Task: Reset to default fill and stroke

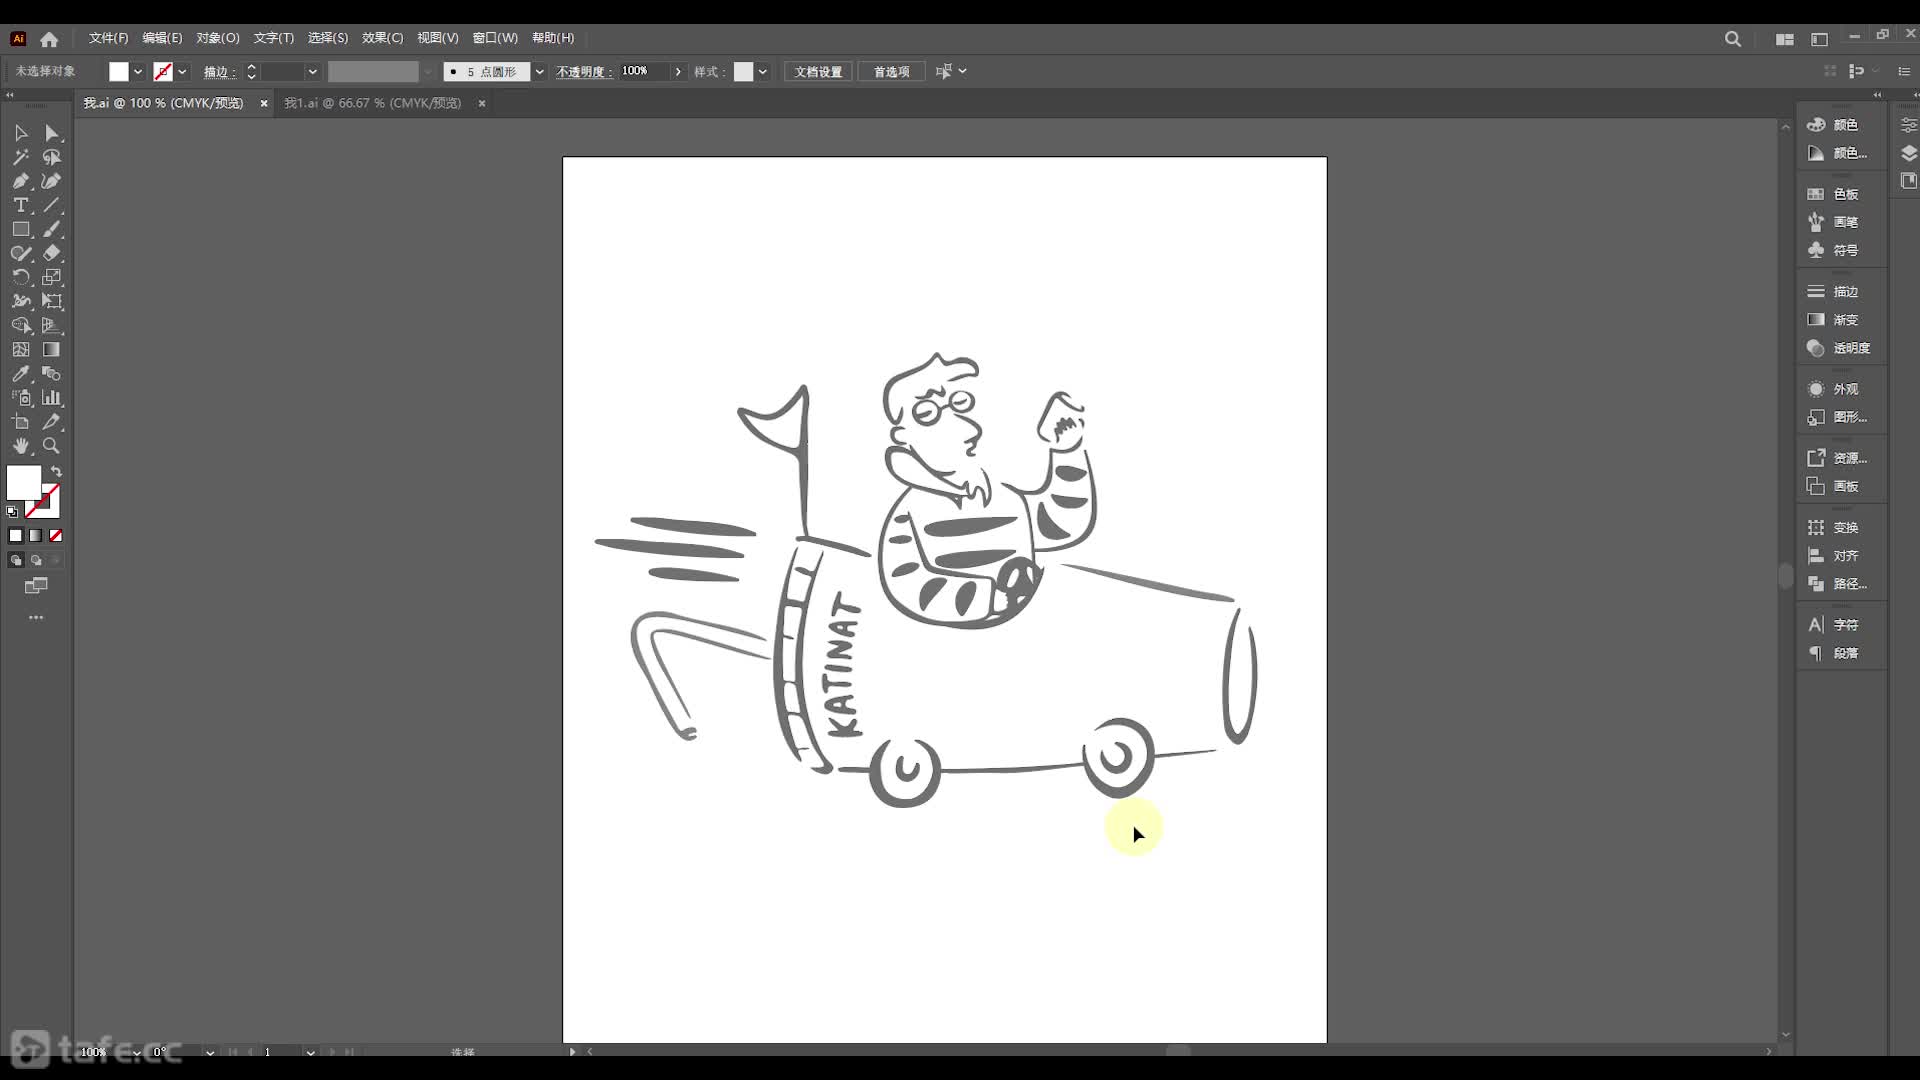Action: [x=12, y=511]
